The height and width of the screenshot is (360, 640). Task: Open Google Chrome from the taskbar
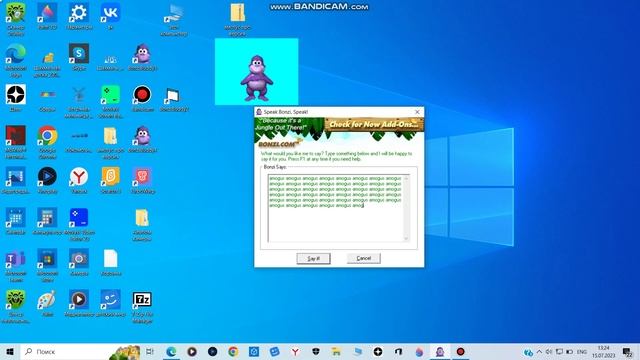233,351
